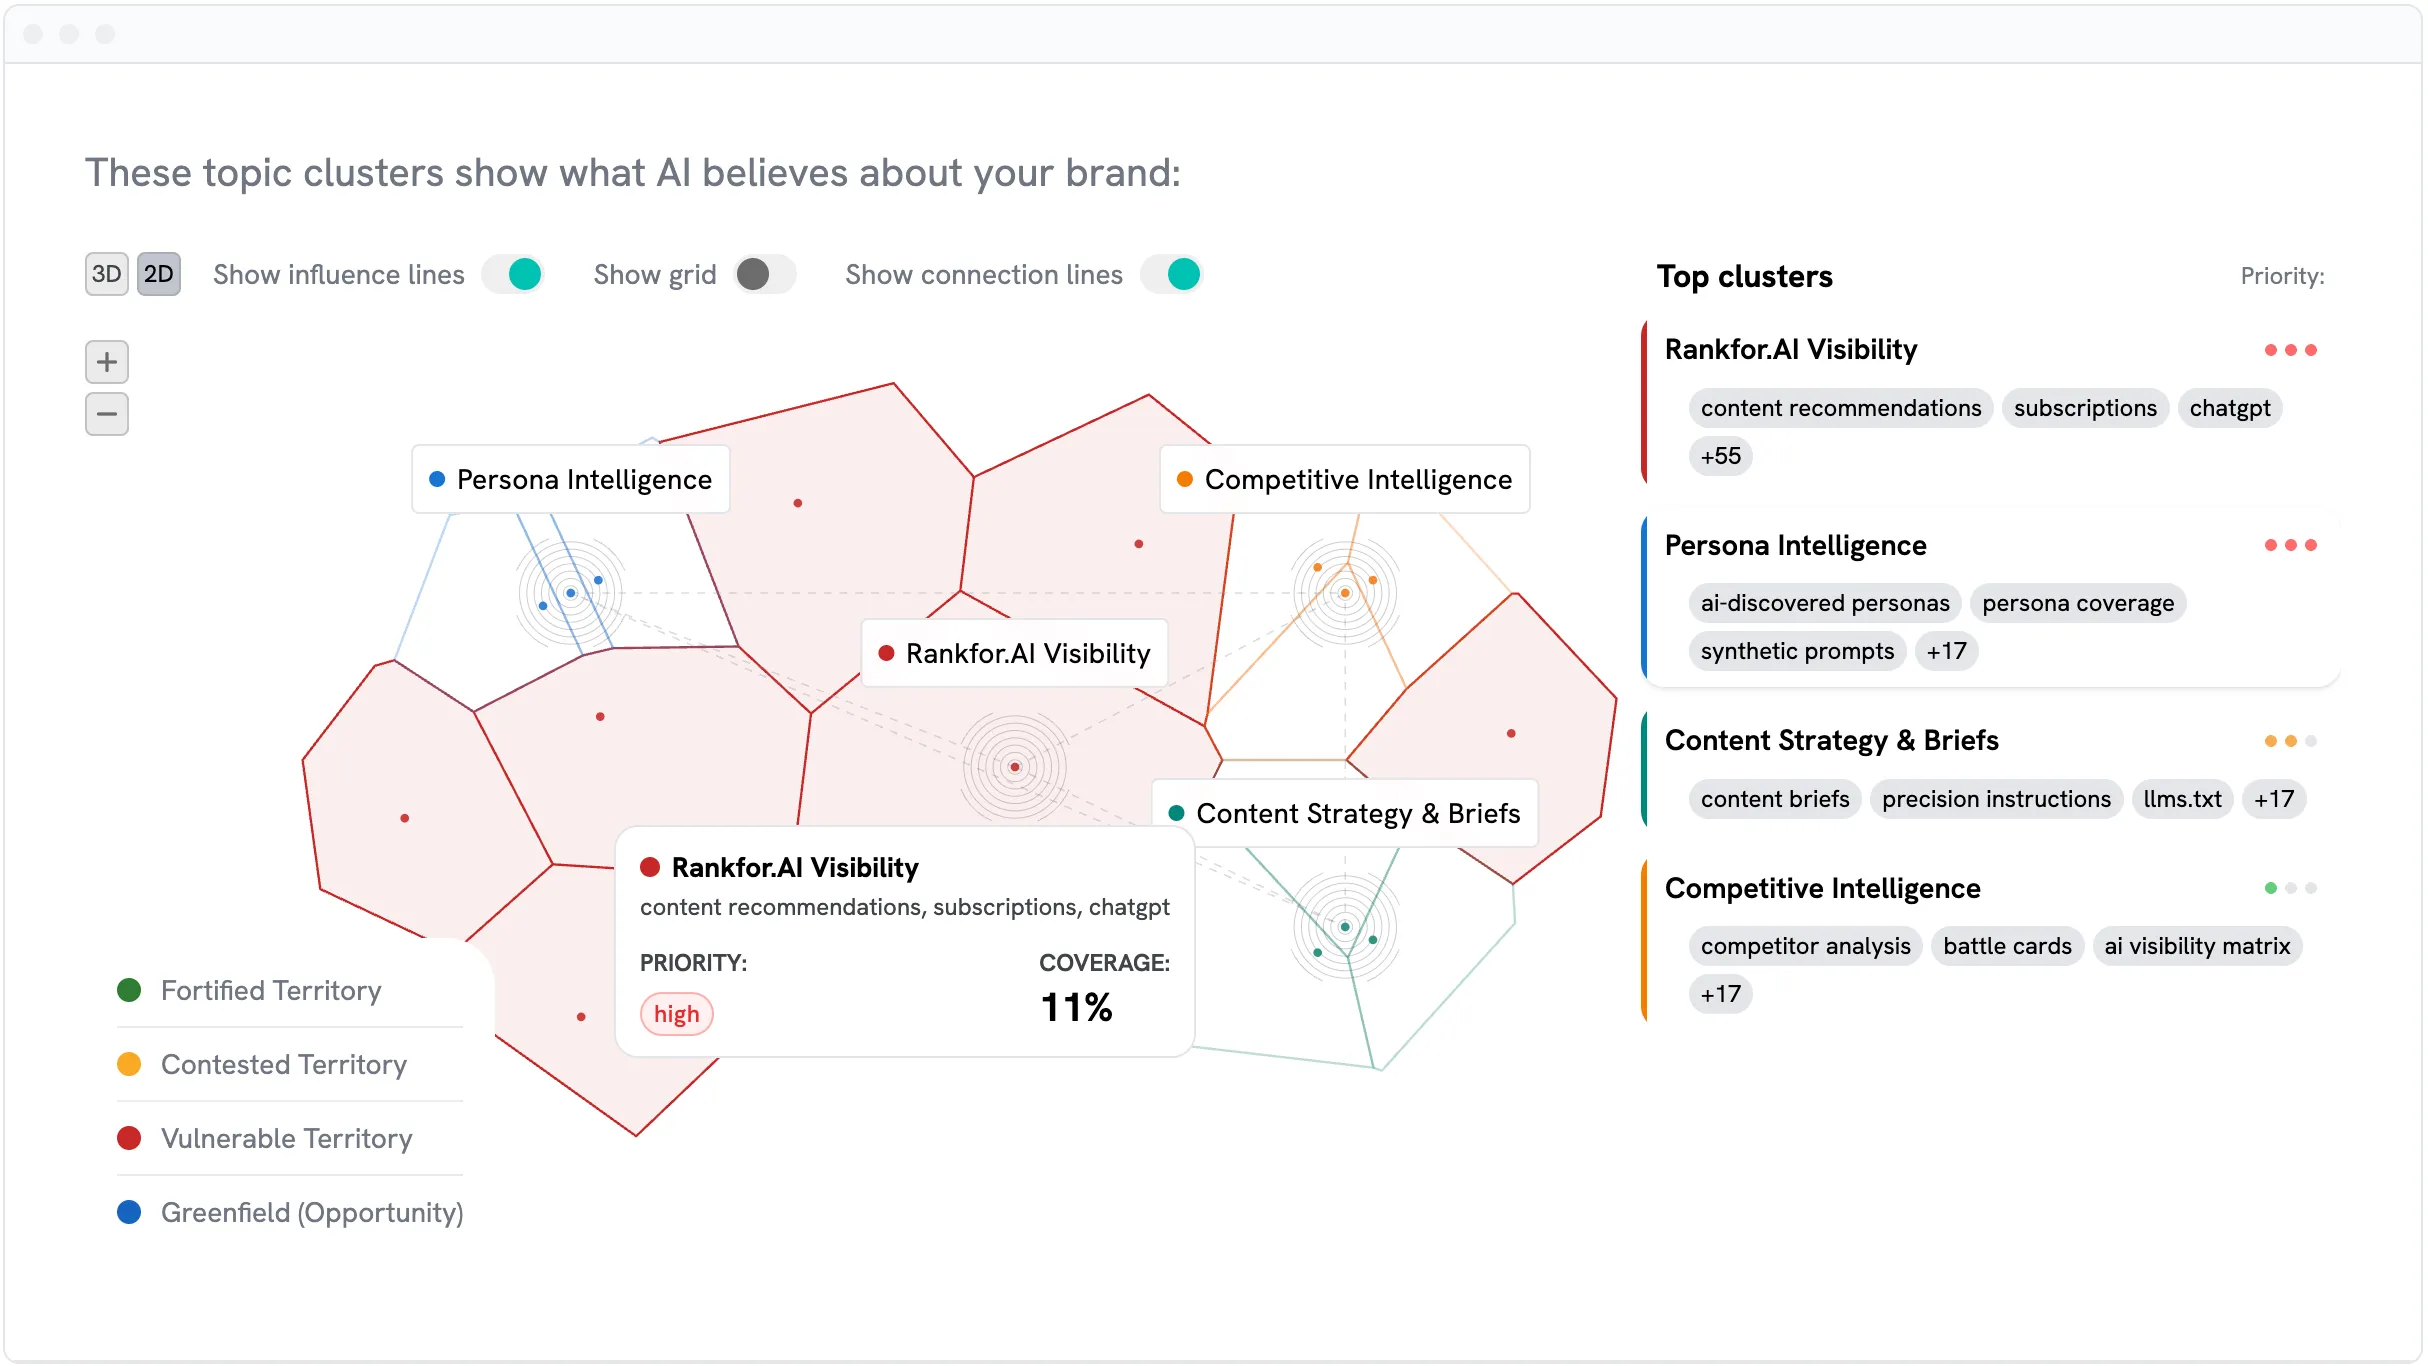Switch to 3D view mode
This screenshot has height=1366, width=2428.
(x=106, y=274)
